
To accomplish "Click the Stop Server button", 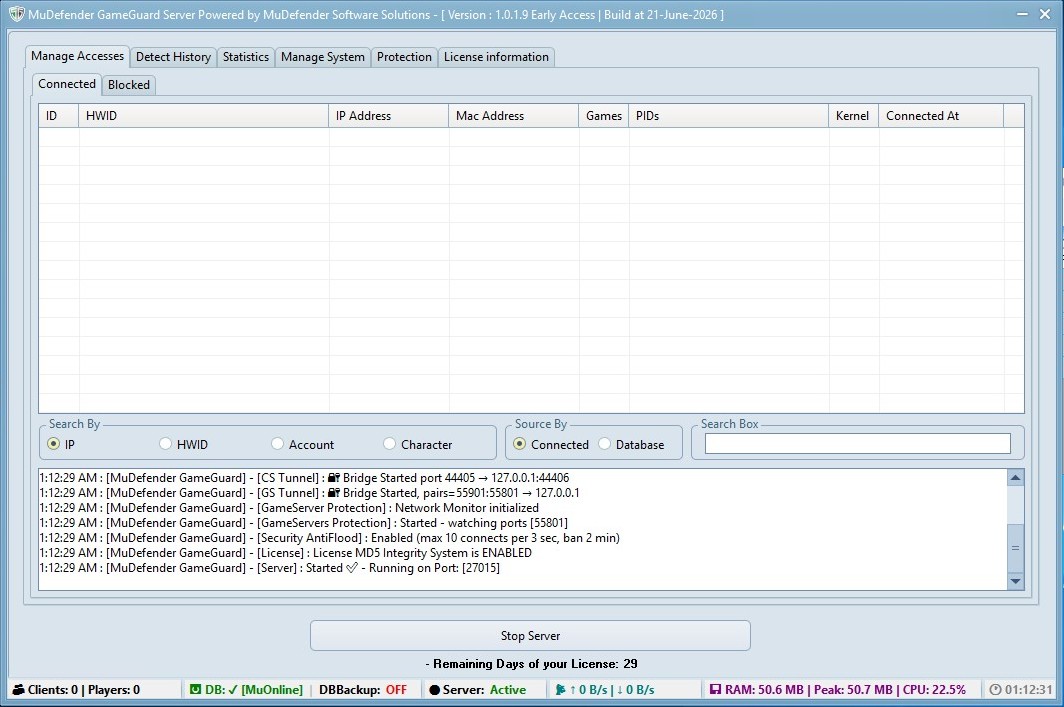I will (530, 636).
